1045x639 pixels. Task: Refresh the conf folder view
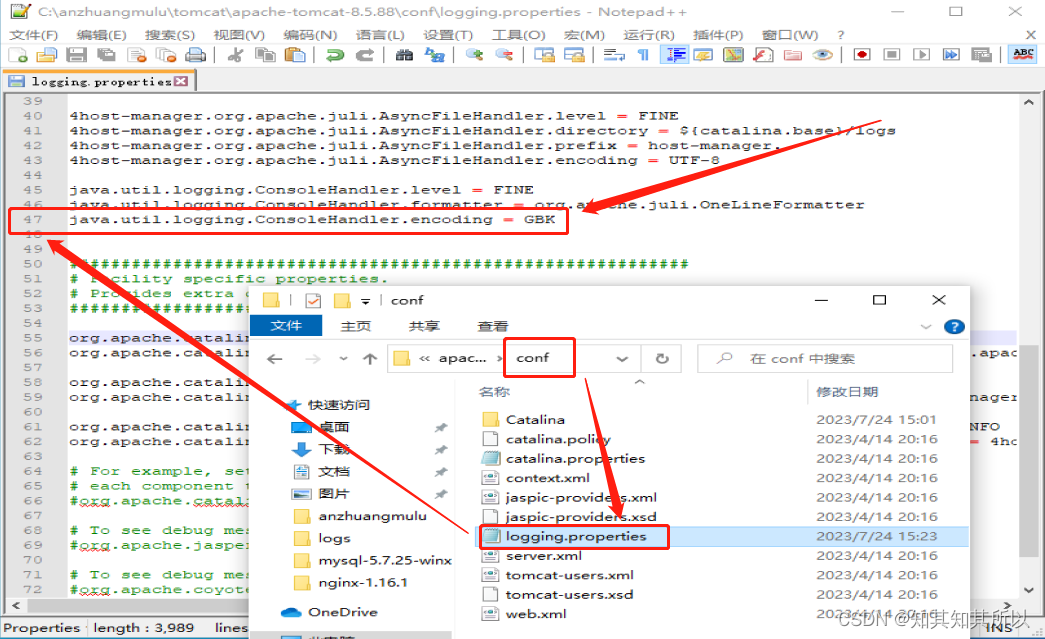point(662,358)
